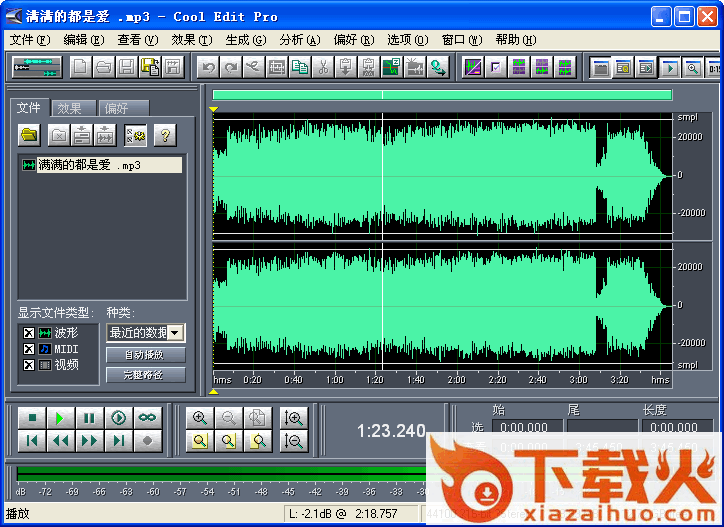724x527 pixels.
Task: Click the toolbar spectral view icon
Action: pyautogui.click(x=473, y=67)
